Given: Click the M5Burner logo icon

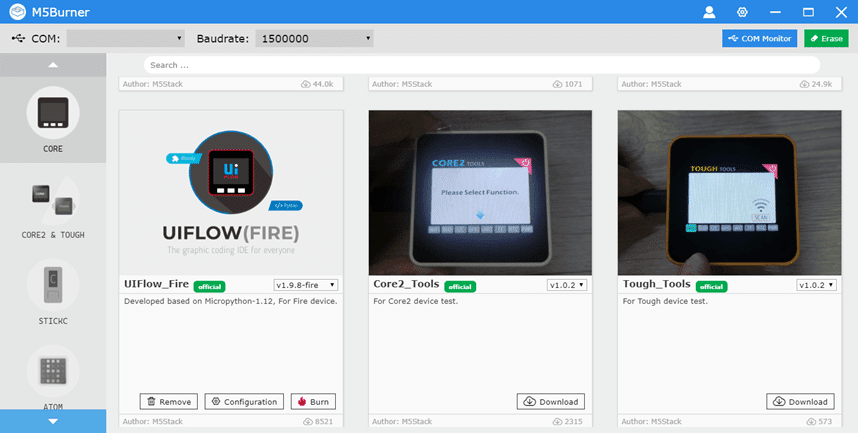Looking at the screenshot, I should coord(18,11).
